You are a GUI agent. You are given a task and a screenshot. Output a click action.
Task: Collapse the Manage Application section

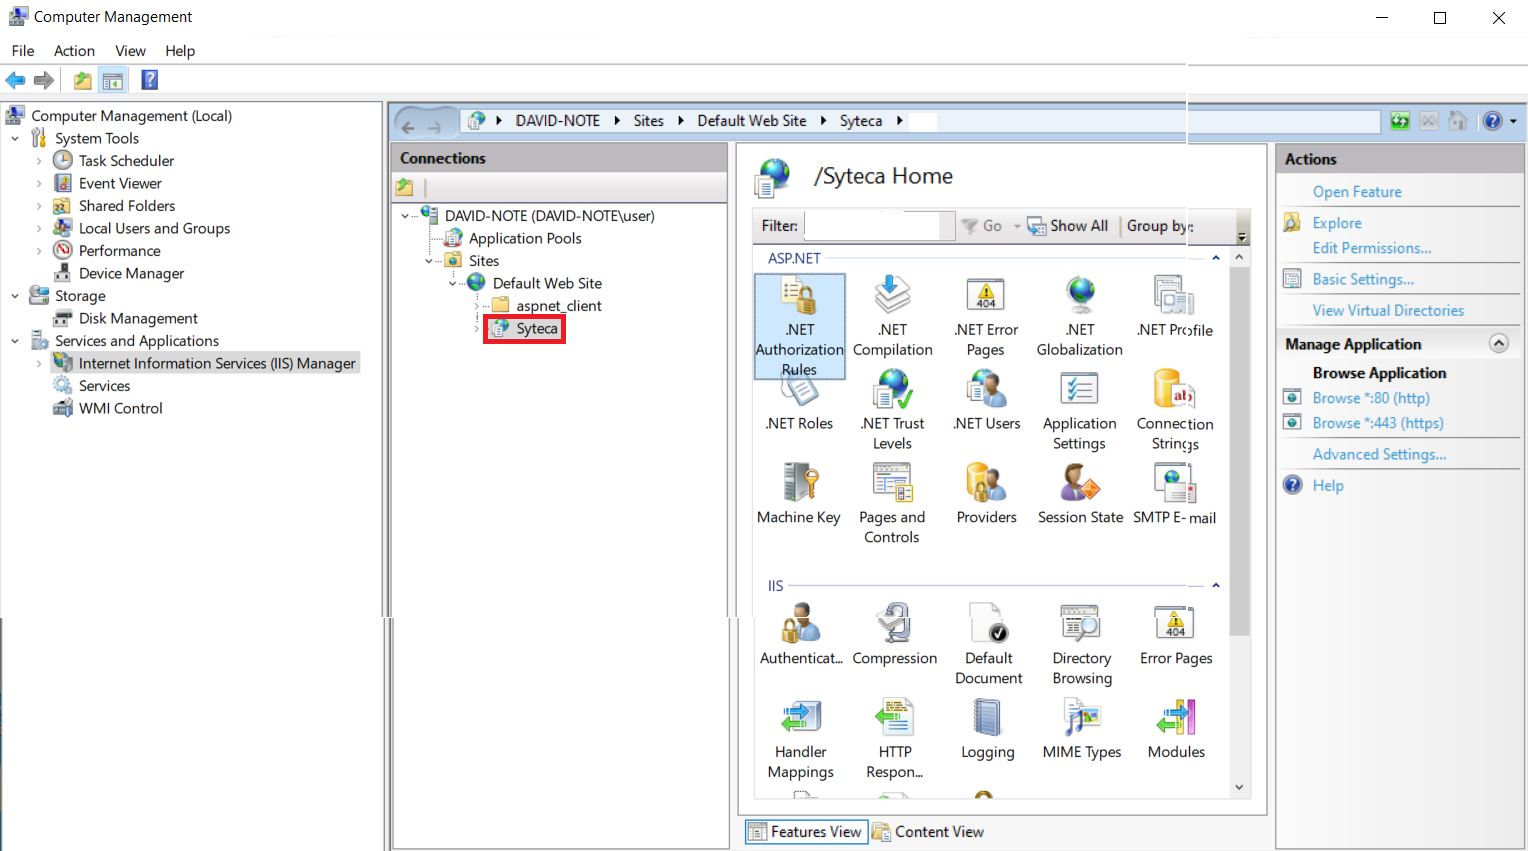pos(1498,343)
